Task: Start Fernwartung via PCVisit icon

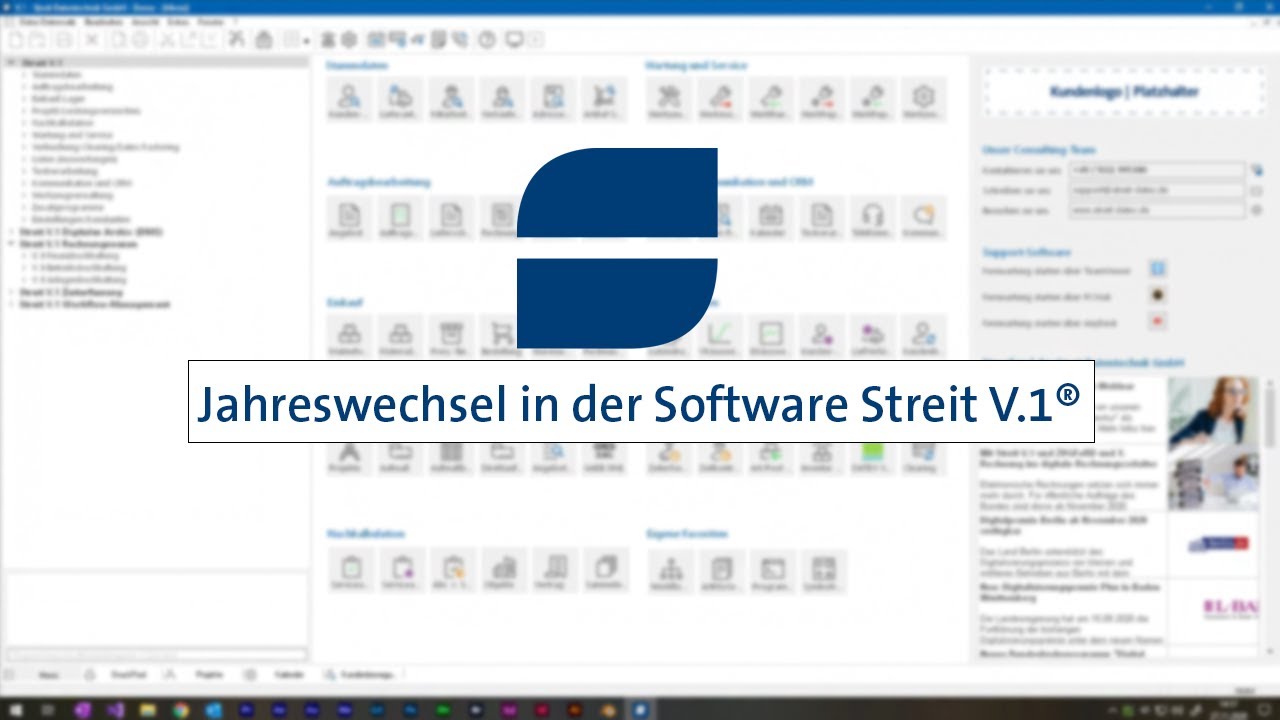Action: [x=1158, y=296]
